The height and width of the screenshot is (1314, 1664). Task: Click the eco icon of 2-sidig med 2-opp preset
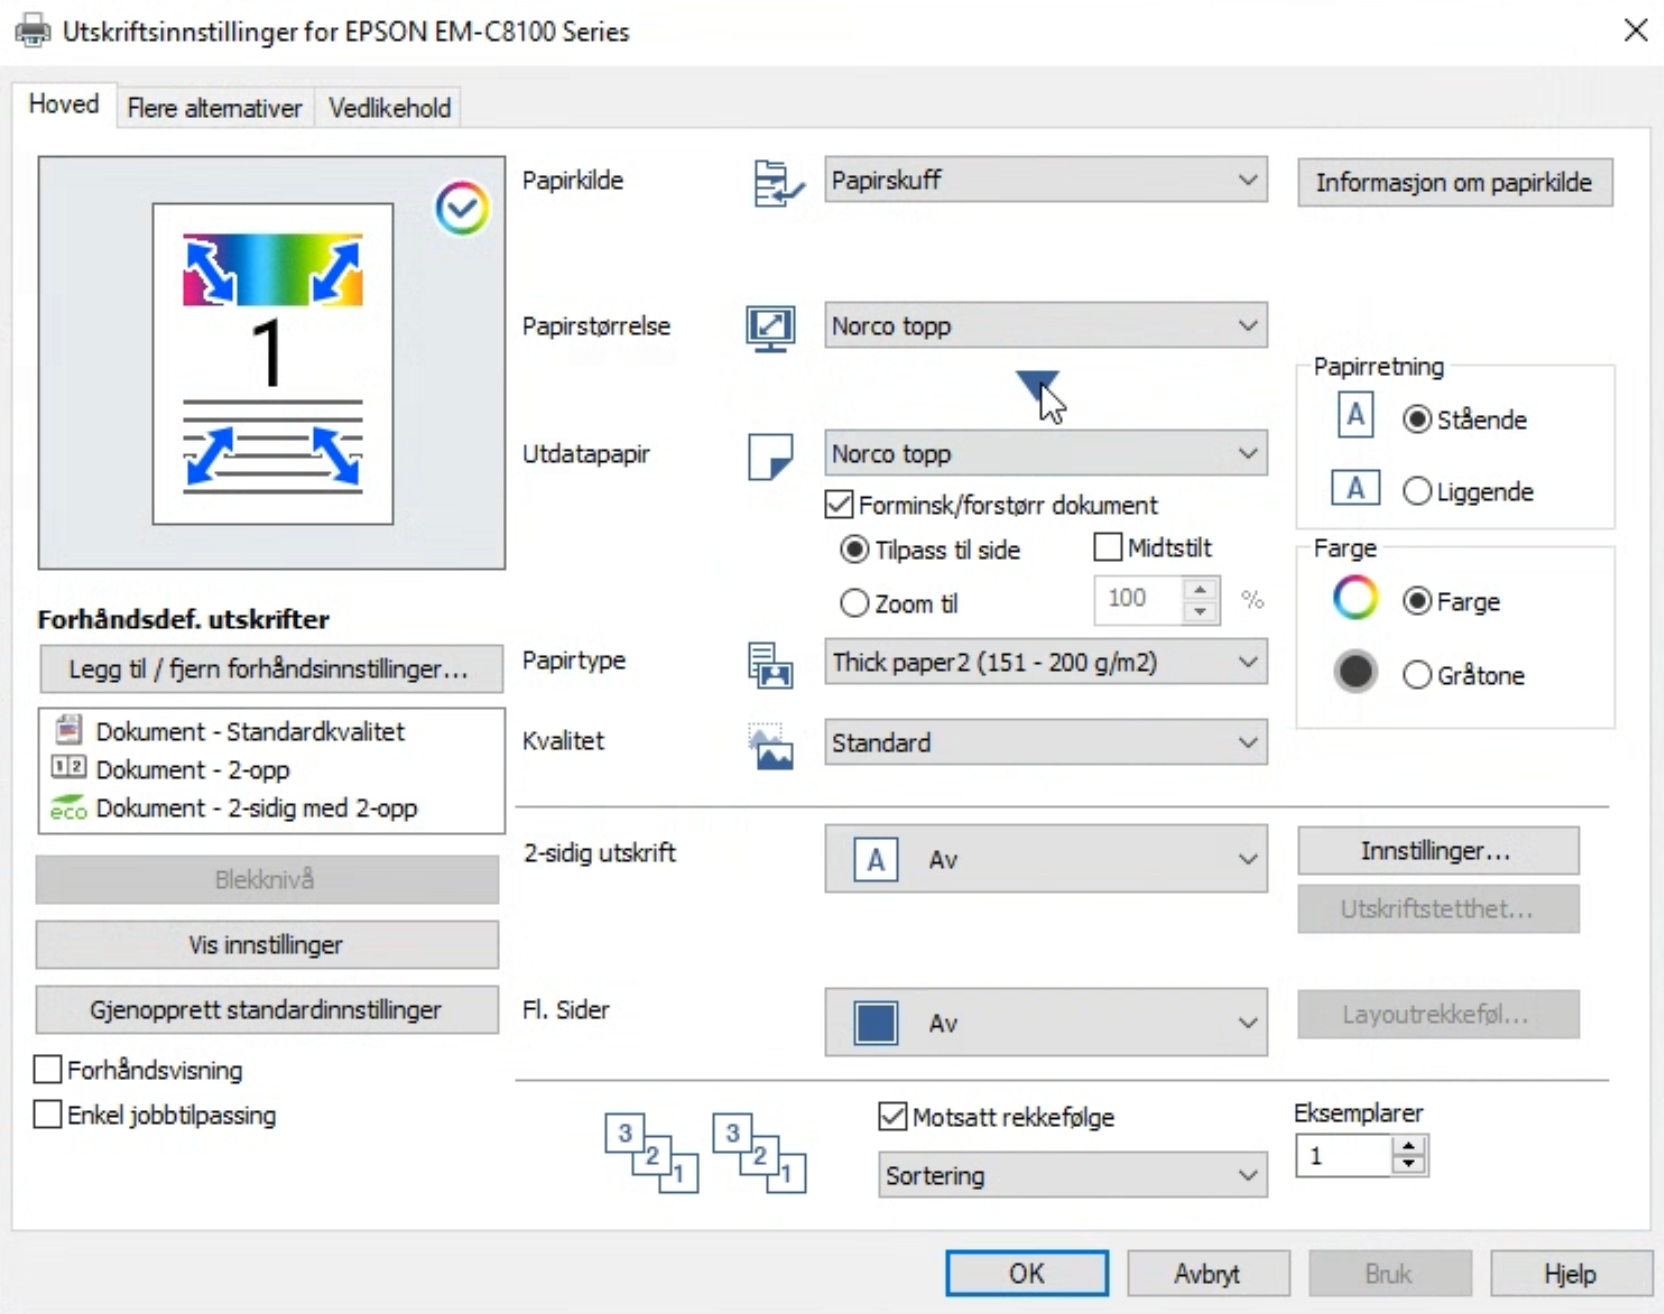(x=68, y=807)
